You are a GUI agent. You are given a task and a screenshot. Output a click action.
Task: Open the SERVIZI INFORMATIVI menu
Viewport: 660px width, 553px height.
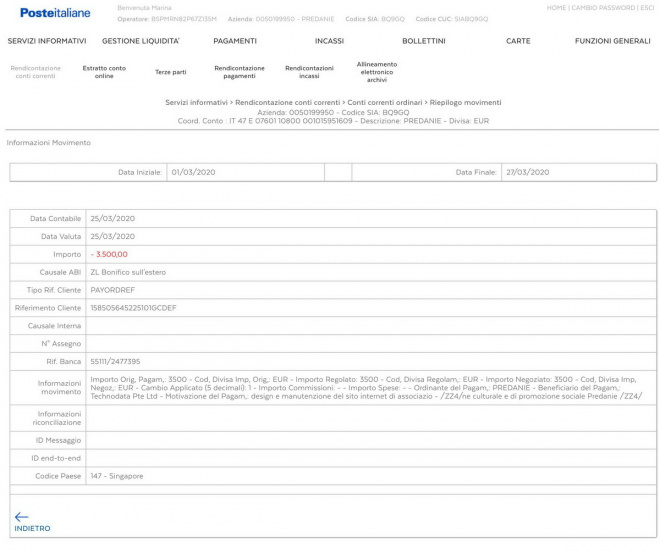point(47,41)
